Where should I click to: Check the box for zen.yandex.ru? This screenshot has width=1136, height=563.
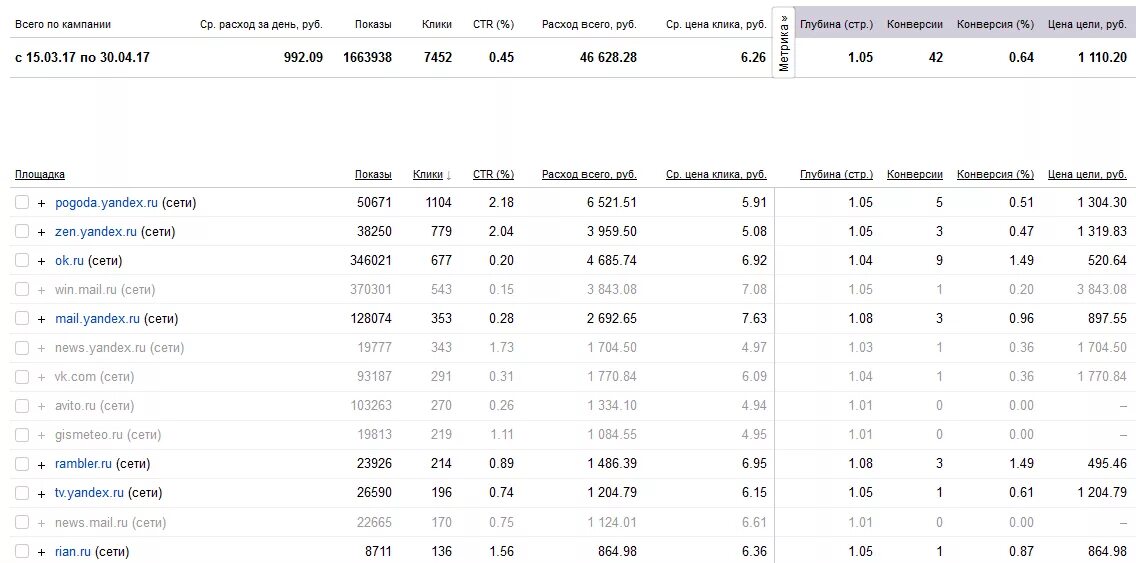(x=22, y=231)
